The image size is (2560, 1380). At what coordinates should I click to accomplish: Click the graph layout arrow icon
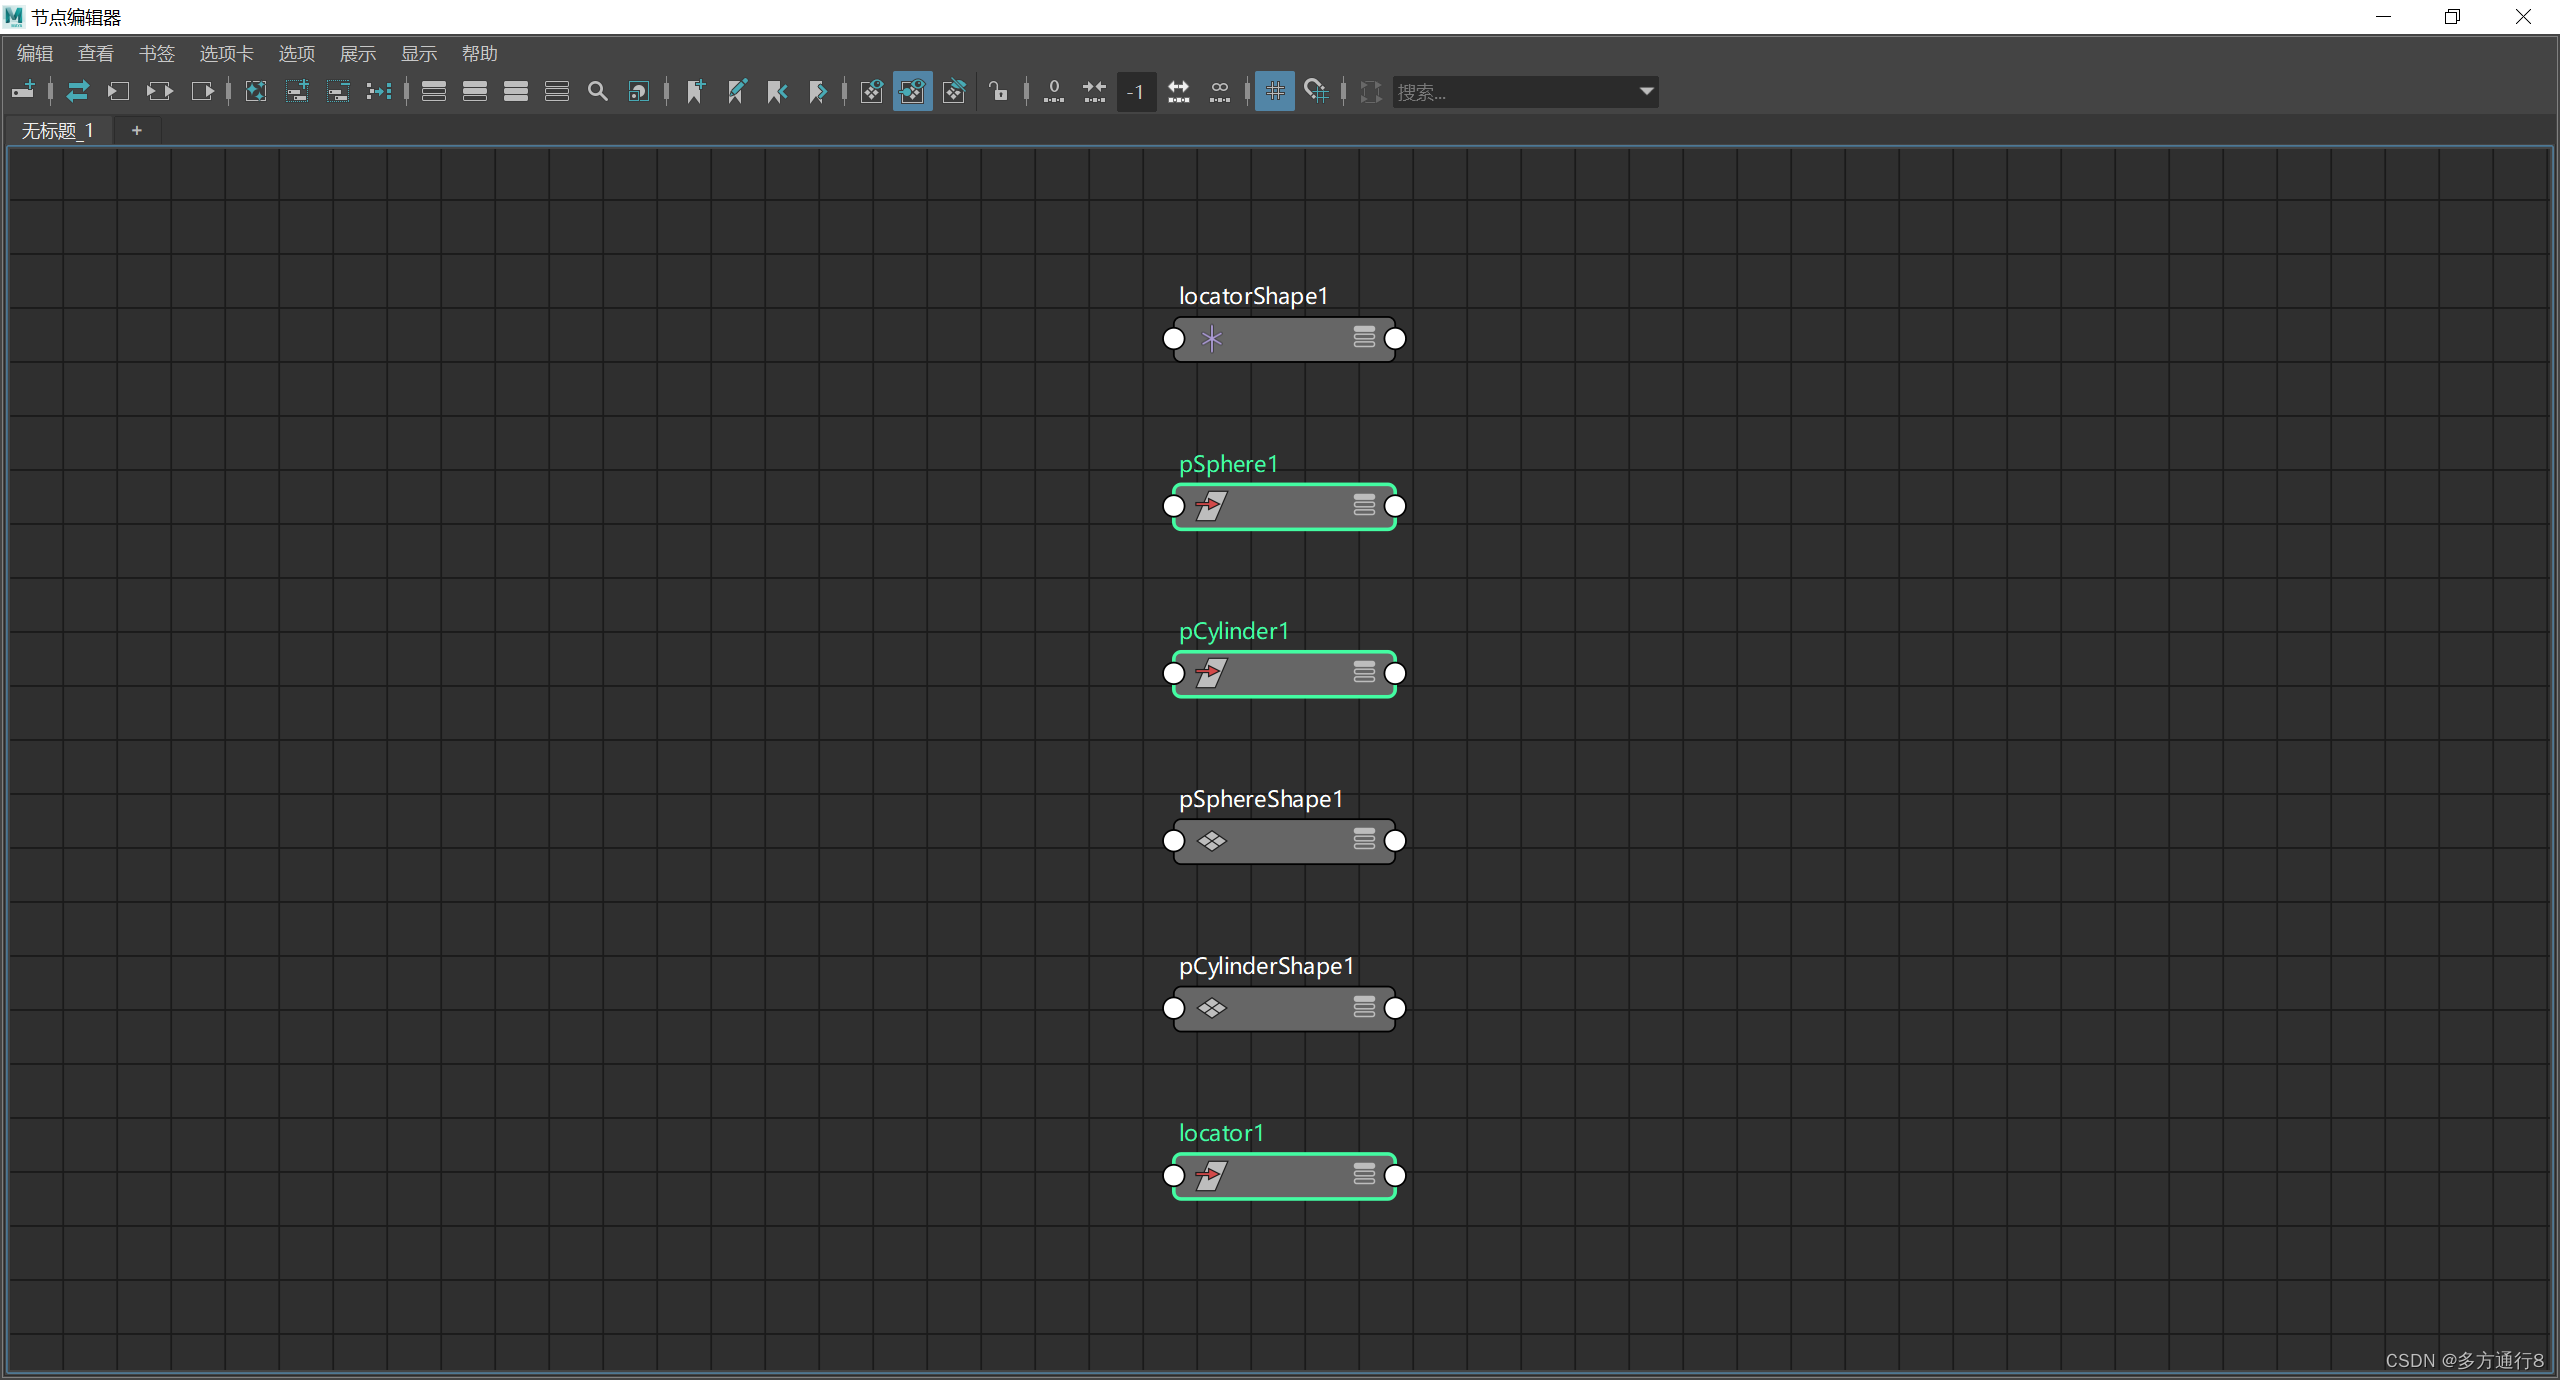pyautogui.click(x=378, y=91)
